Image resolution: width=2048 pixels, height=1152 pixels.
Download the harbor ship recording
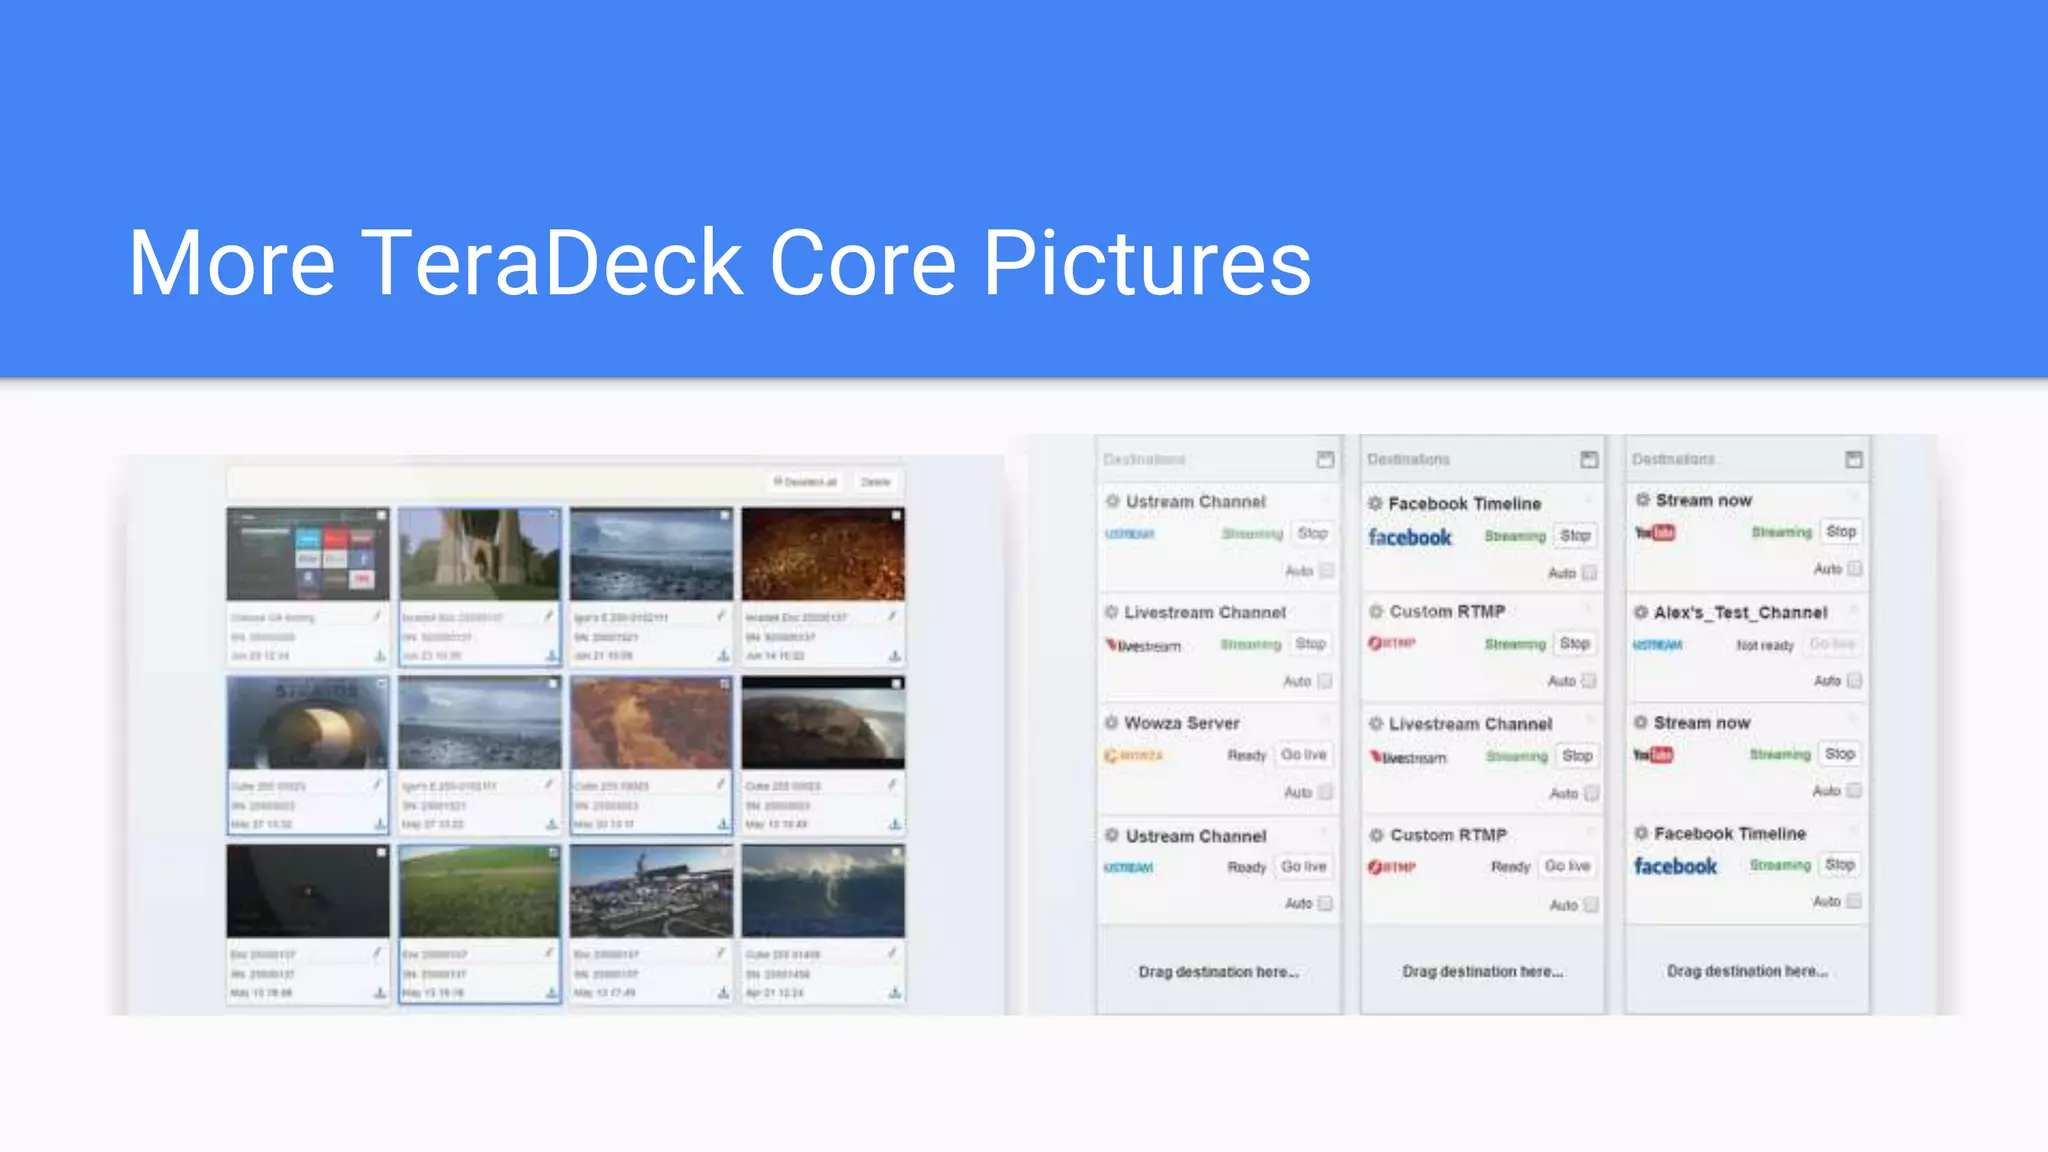[723, 993]
